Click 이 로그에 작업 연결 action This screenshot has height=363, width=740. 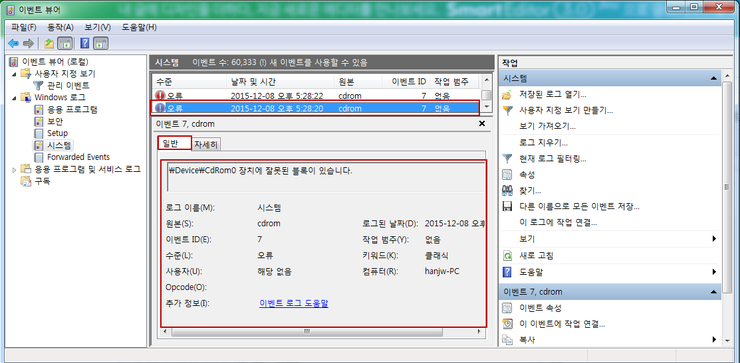click(558, 222)
